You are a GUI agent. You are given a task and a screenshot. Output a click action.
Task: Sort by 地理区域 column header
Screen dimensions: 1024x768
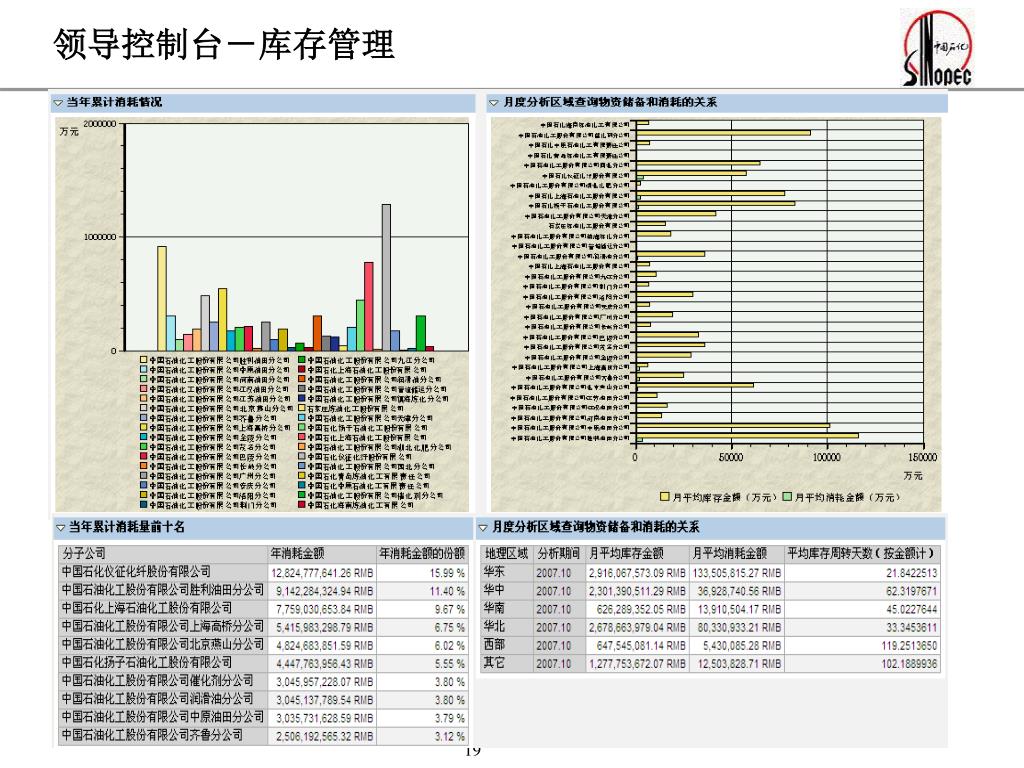[x=507, y=554]
